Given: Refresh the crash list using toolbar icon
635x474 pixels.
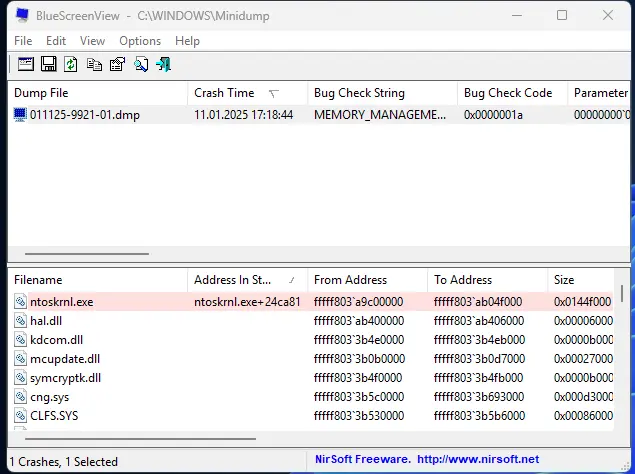Looking at the screenshot, I should click(x=71, y=64).
